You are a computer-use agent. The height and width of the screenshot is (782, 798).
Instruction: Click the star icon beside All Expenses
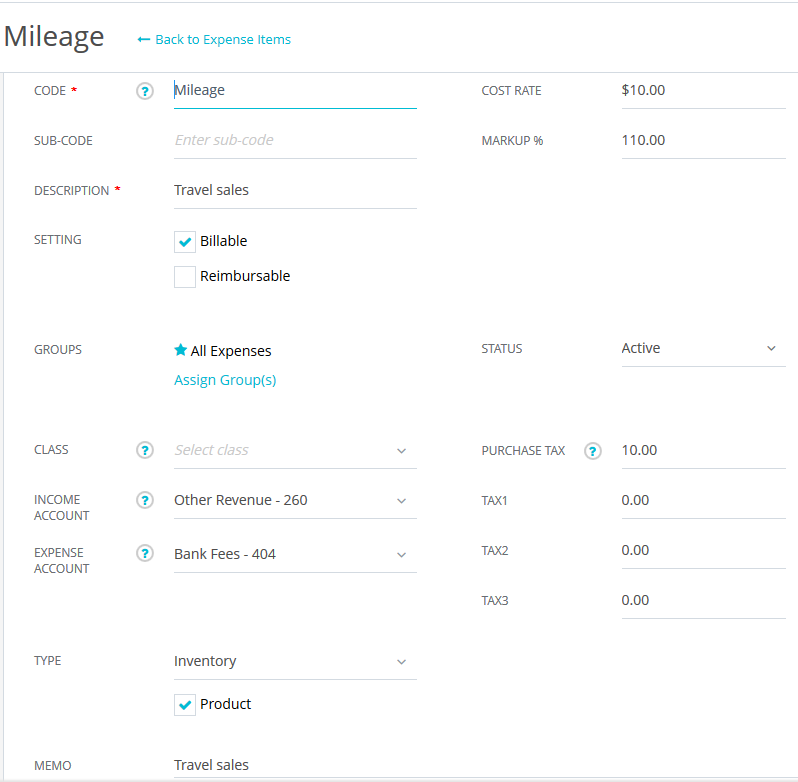180,350
